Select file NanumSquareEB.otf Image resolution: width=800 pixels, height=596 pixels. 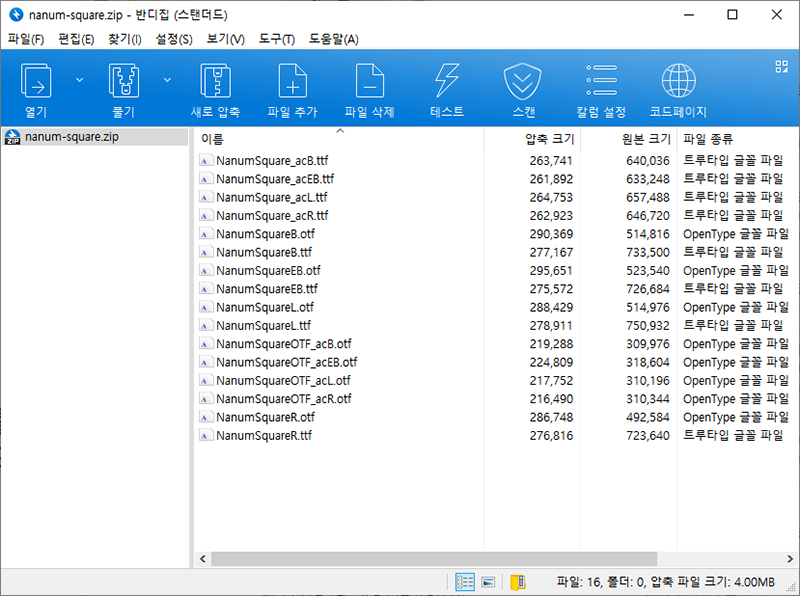(x=268, y=271)
